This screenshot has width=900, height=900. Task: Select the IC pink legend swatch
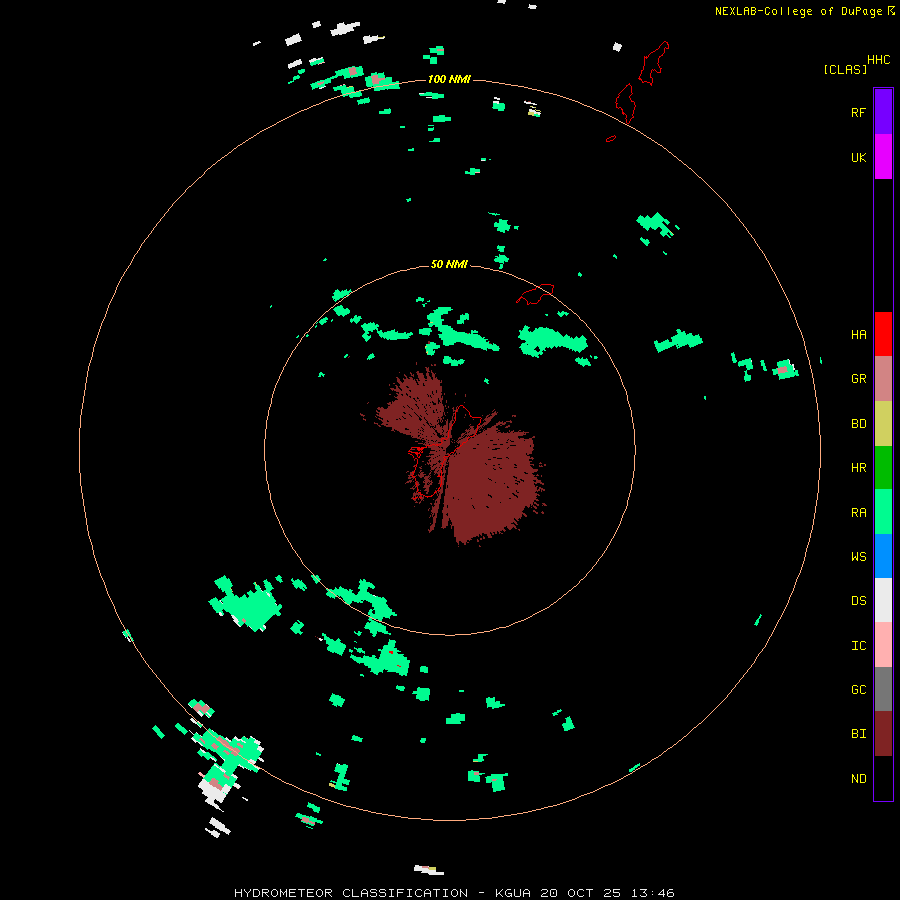coord(883,645)
